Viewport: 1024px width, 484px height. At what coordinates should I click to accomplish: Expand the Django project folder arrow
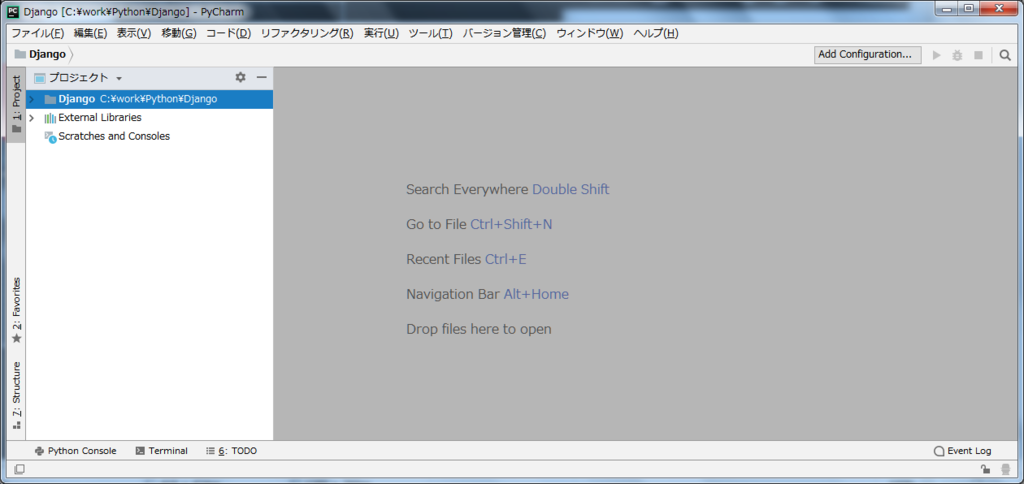point(31,99)
